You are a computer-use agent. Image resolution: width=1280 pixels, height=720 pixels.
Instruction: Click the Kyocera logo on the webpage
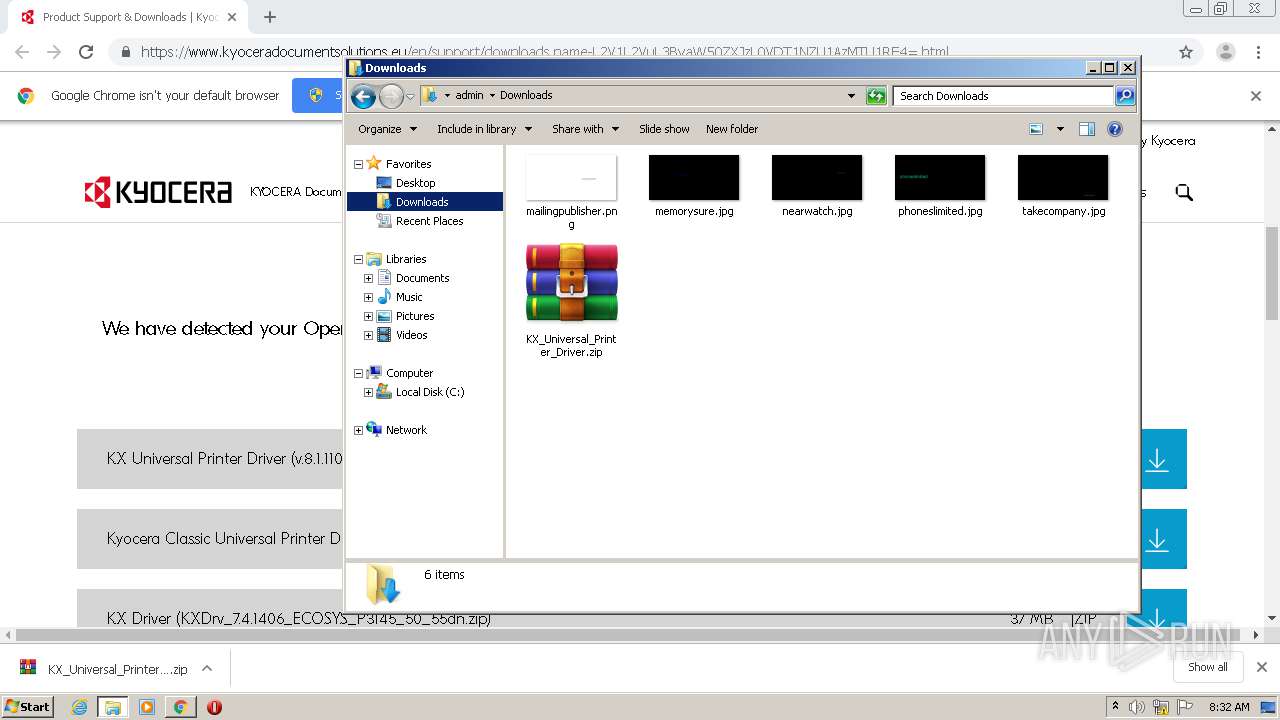point(158,192)
